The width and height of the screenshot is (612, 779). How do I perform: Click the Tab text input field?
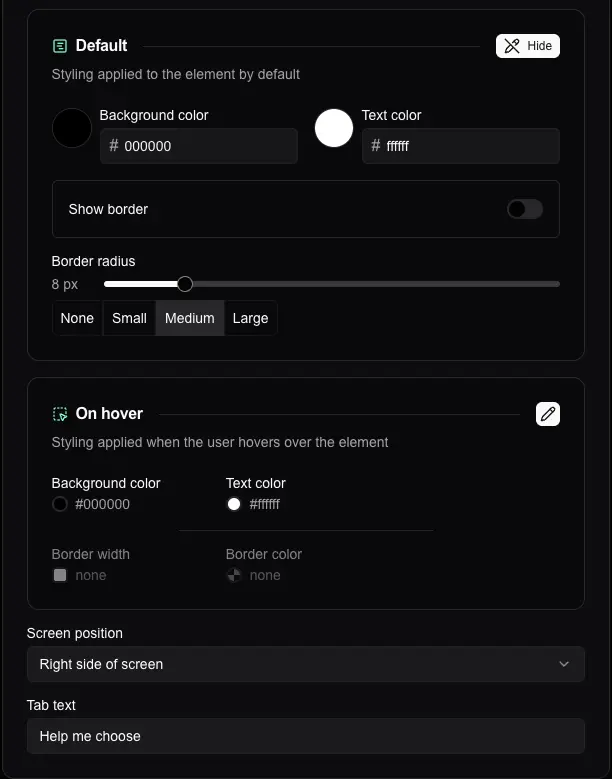[x=305, y=736]
